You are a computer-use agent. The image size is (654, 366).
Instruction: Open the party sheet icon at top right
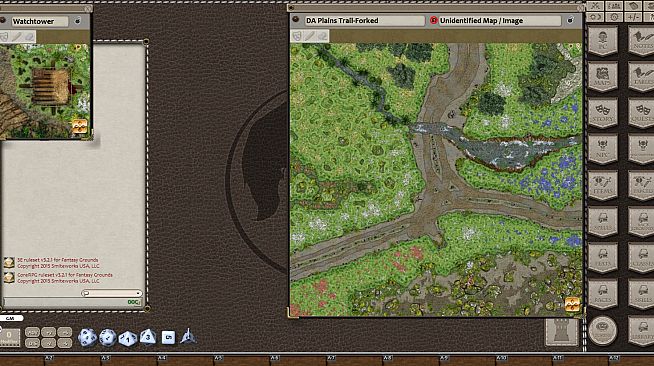pos(614,6)
